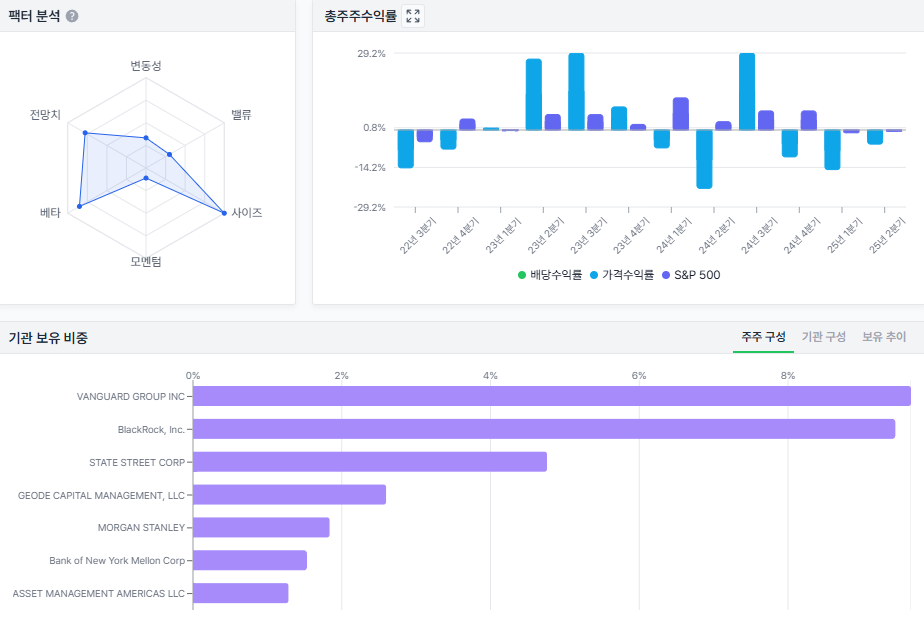
Task: Toggle the S&P 500 legend series
Action: 691,275
